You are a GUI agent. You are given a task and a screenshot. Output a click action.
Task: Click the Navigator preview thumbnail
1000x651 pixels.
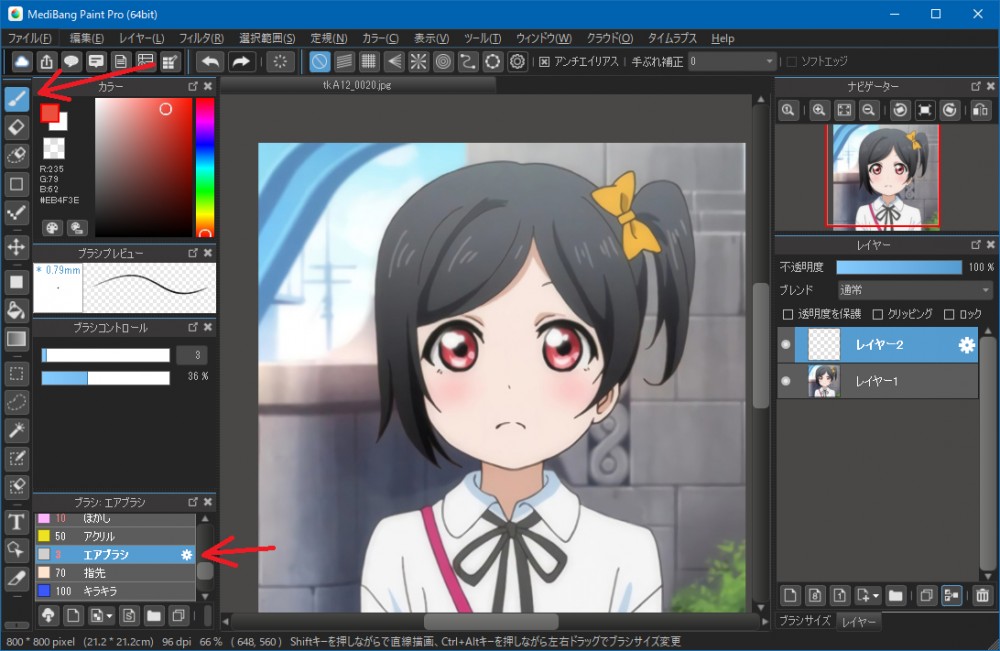point(885,177)
